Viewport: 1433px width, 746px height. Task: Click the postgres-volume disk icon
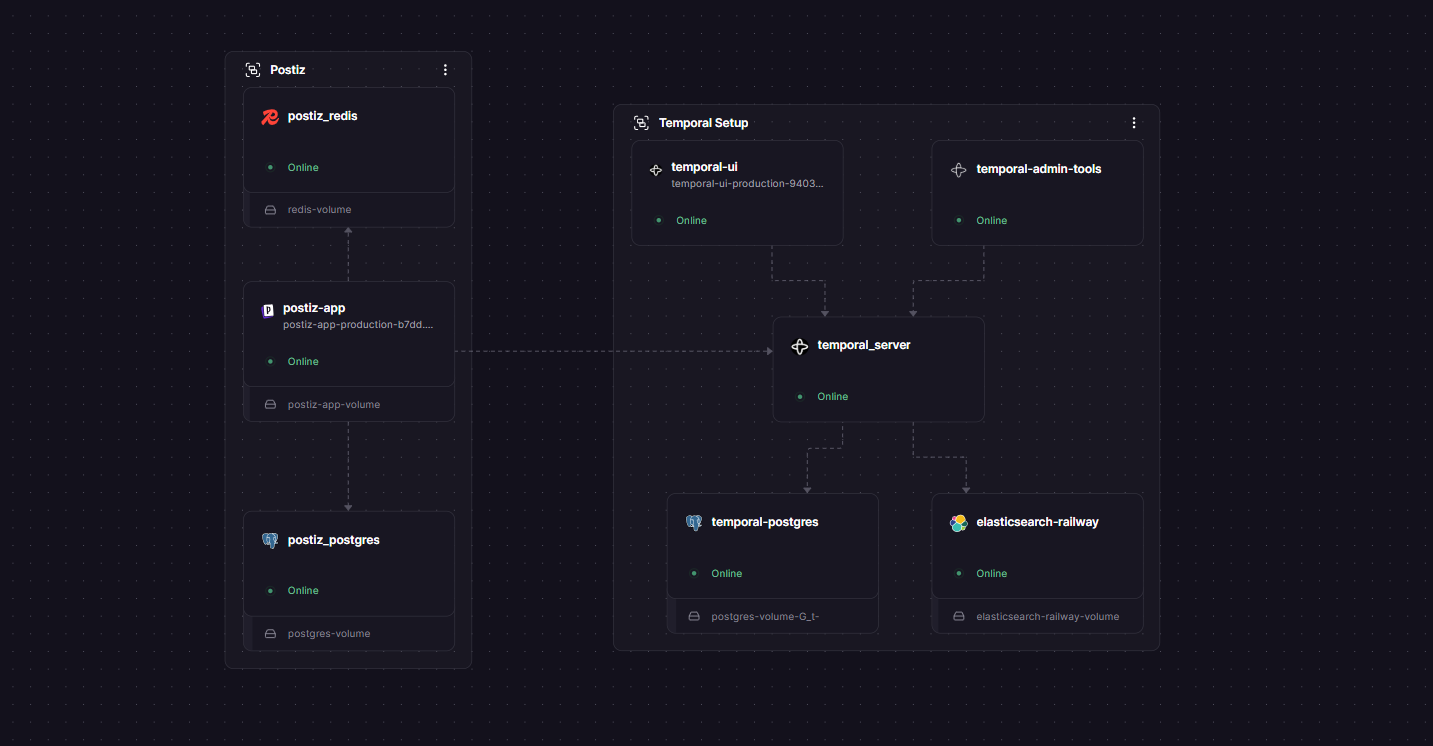[270, 634]
